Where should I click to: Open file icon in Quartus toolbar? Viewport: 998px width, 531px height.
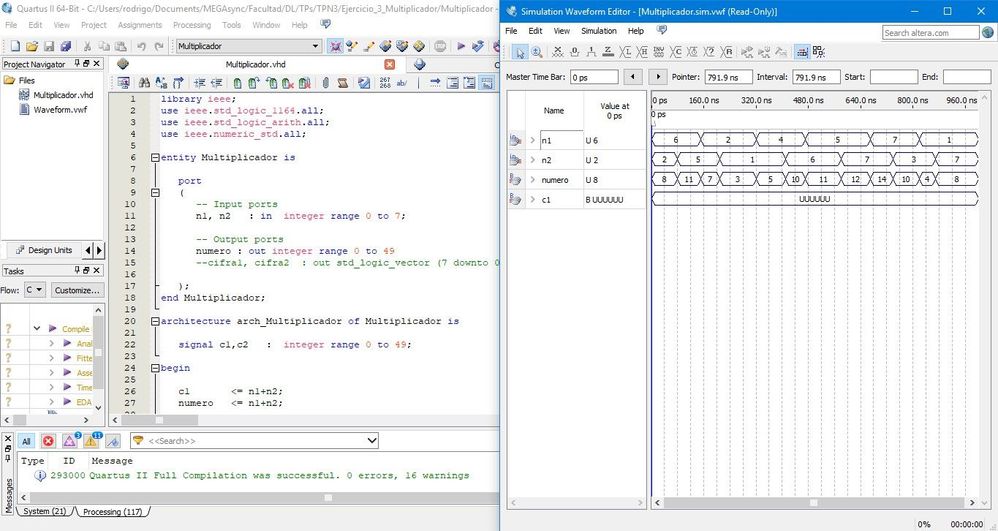(32, 46)
